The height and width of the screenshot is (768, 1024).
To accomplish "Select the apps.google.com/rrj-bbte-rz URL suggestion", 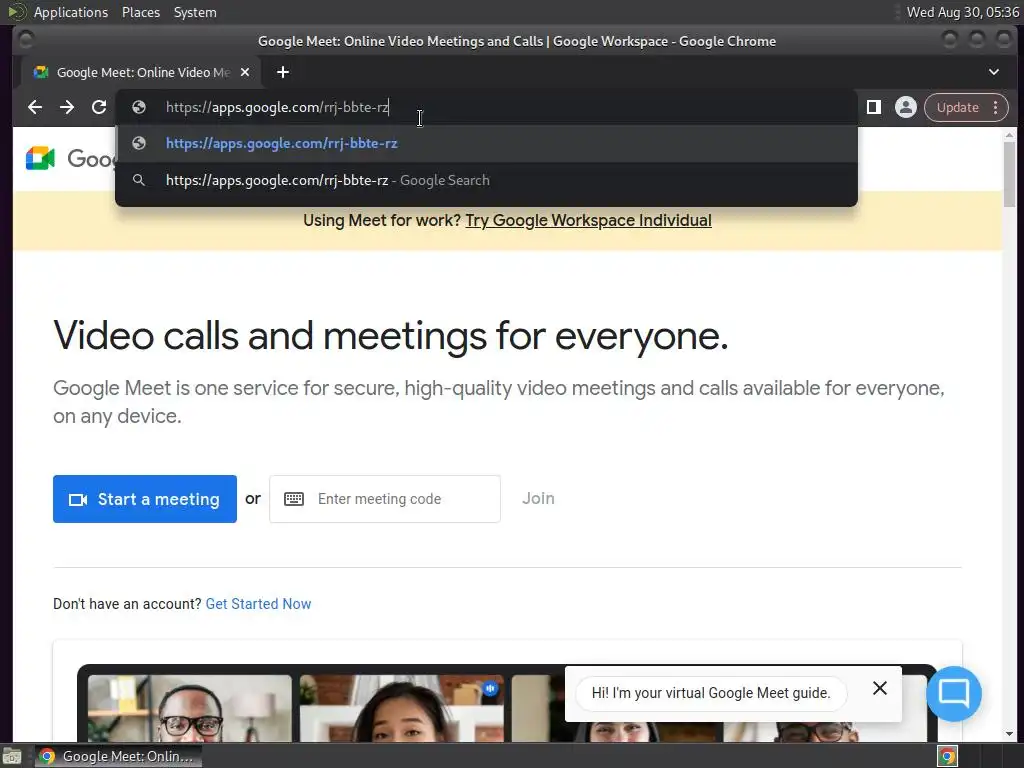I will pos(486,144).
